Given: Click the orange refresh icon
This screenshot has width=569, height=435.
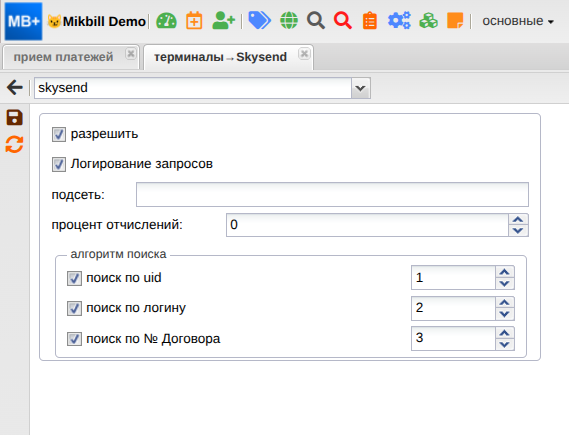Looking at the screenshot, I should 15,144.
